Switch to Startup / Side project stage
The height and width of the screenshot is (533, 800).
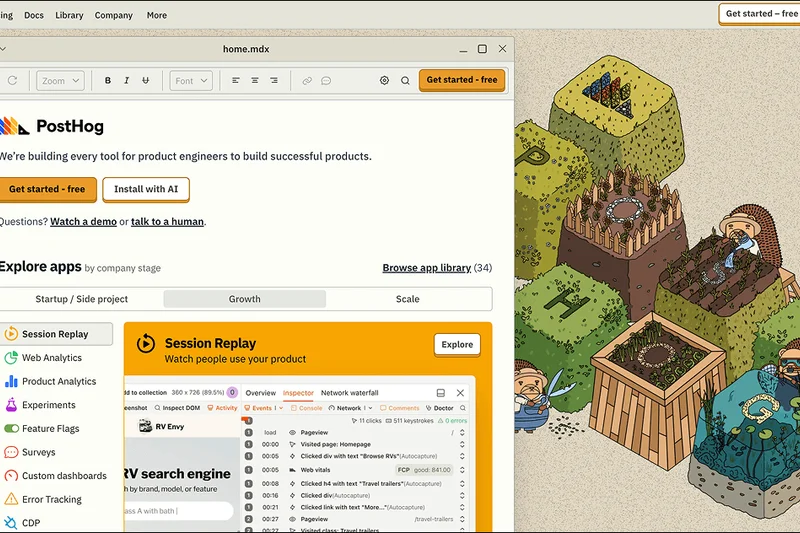click(x=81, y=299)
